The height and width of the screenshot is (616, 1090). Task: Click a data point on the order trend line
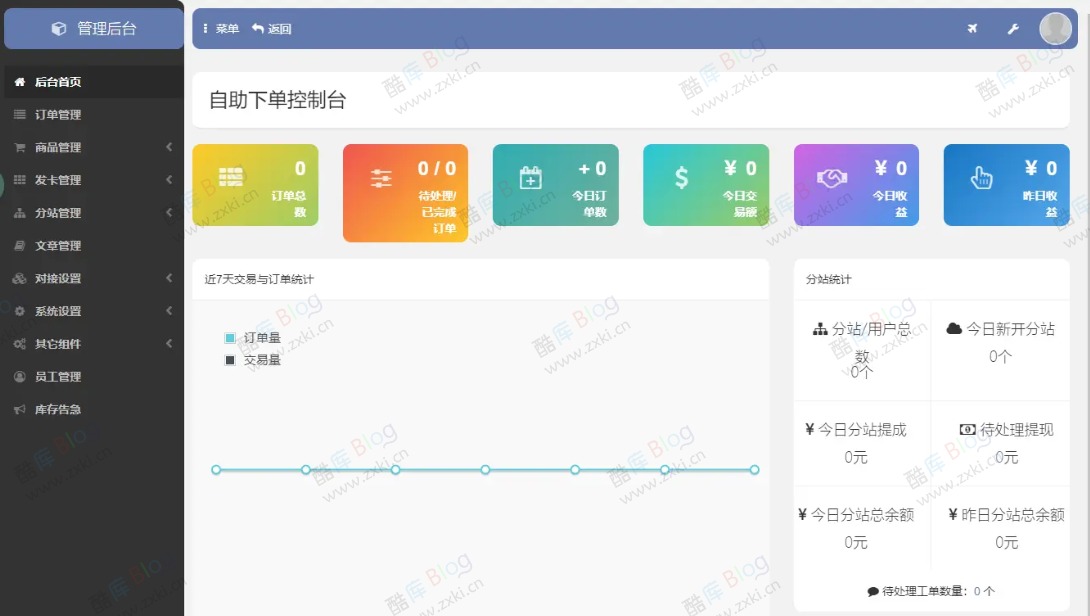485,468
